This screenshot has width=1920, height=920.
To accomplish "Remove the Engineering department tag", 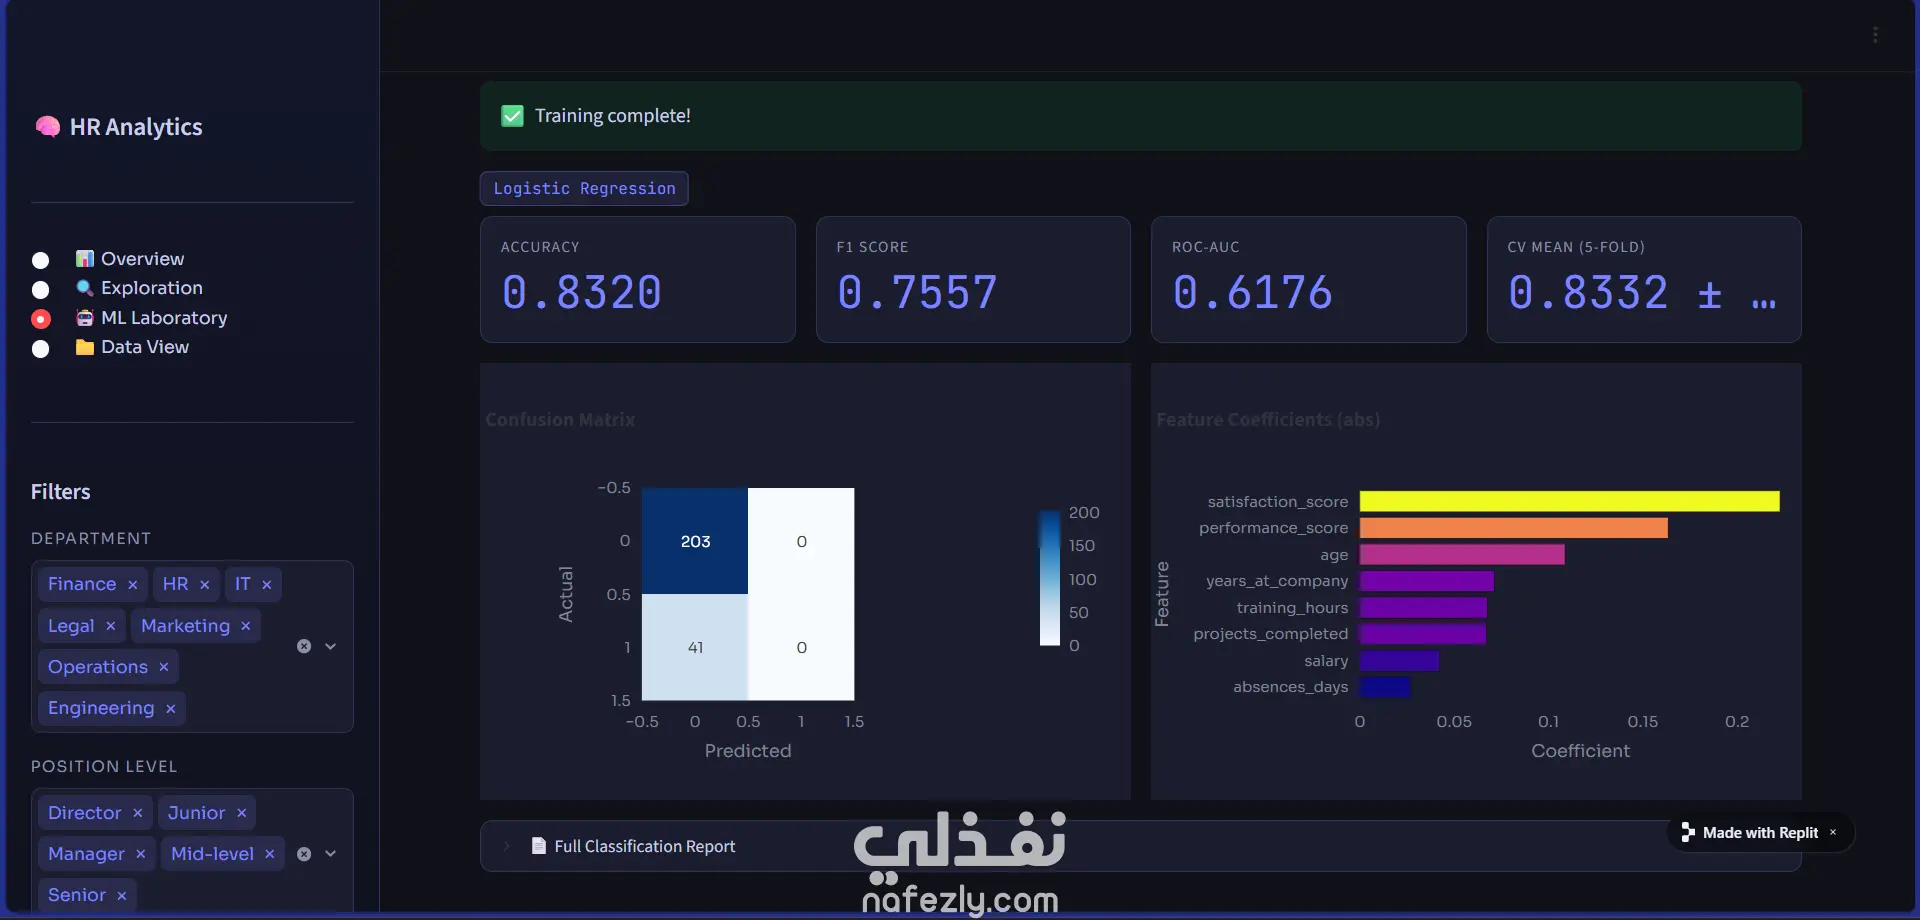I will click(x=170, y=709).
